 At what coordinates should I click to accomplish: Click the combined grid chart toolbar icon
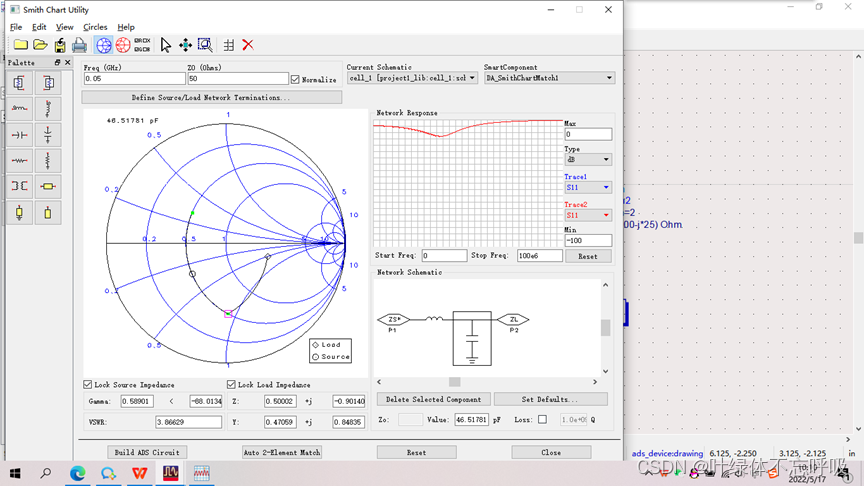click(x=142, y=45)
